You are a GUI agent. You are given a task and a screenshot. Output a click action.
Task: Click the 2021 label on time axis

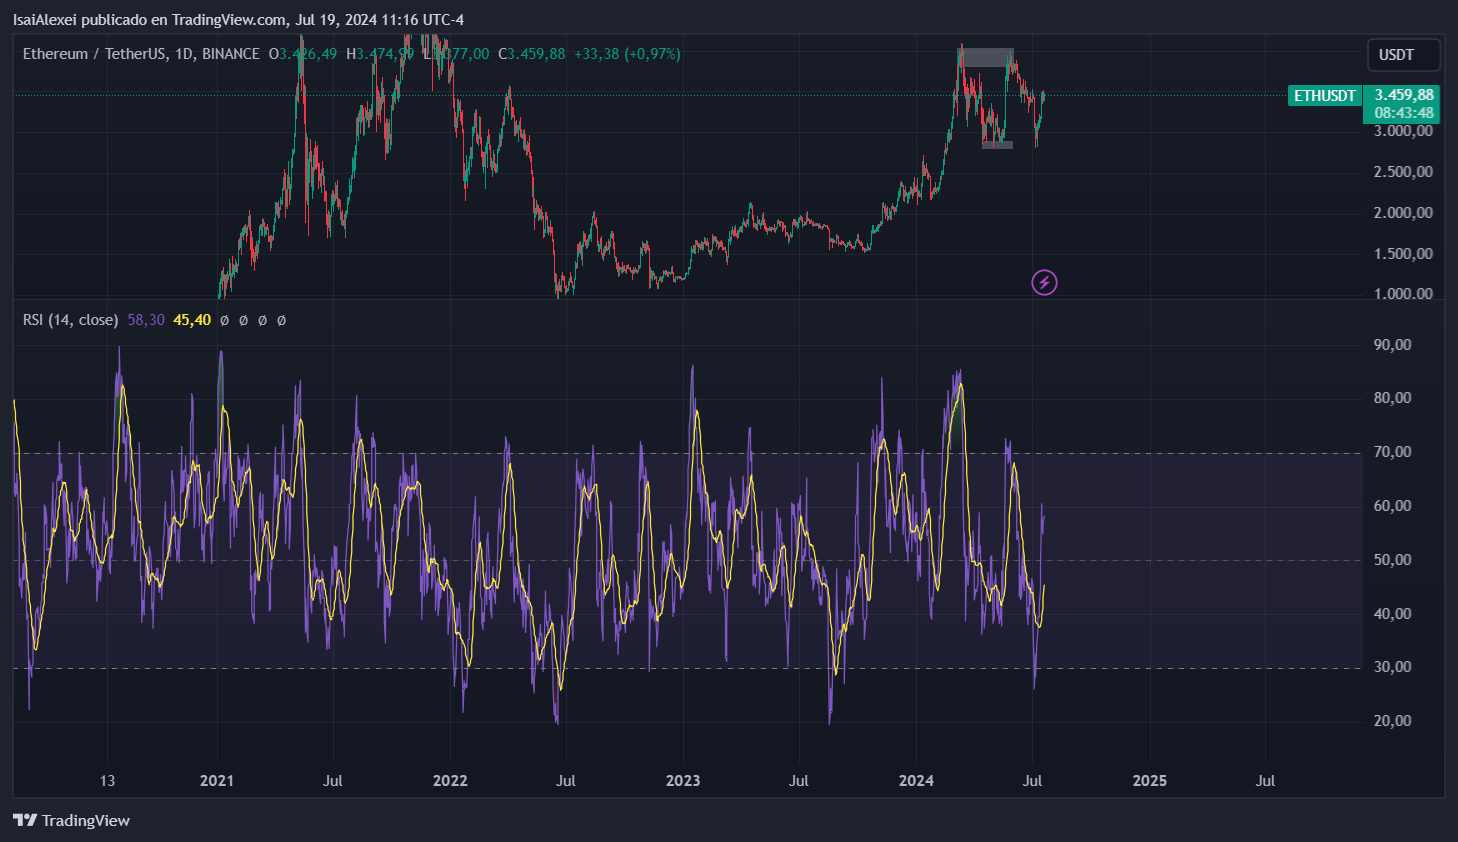click(x=216, y=781)
